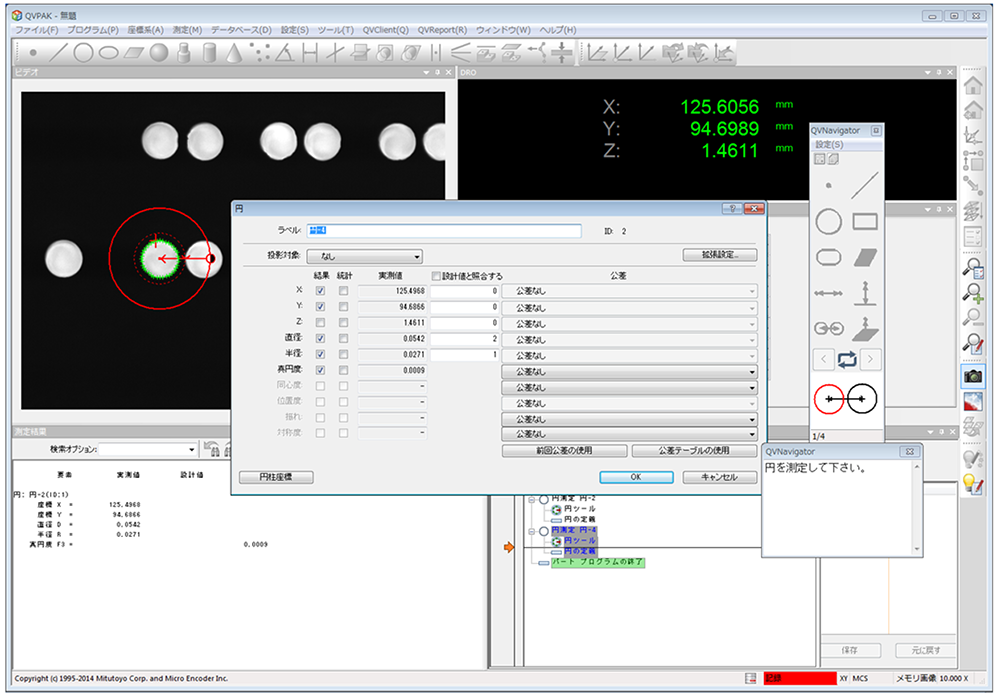Click the camera icon in right sidebar

pyautogui.click(x=972, y=376)
